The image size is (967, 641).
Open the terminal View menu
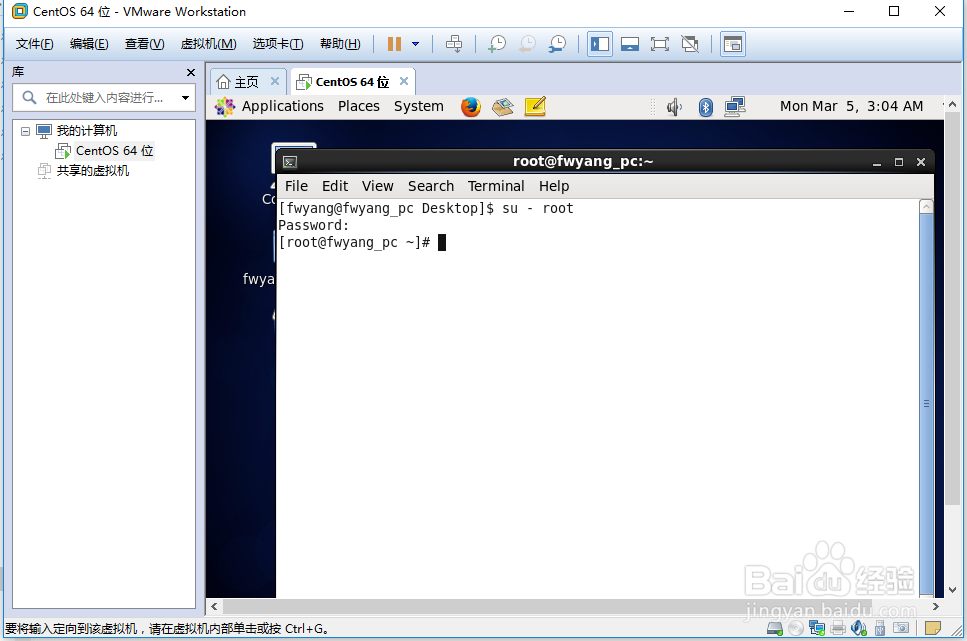(x=377, y=186)
